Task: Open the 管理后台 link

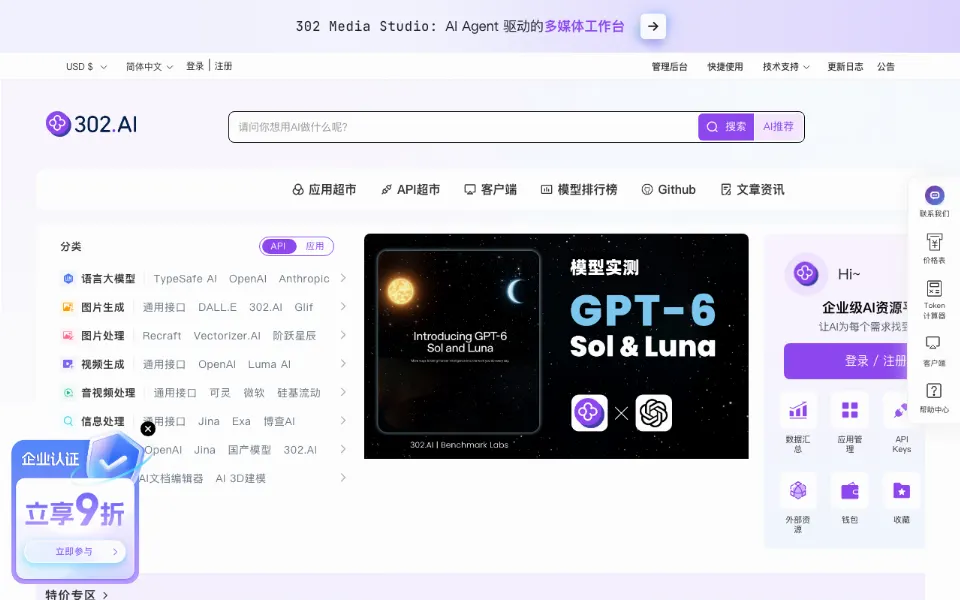Action: 669,67
